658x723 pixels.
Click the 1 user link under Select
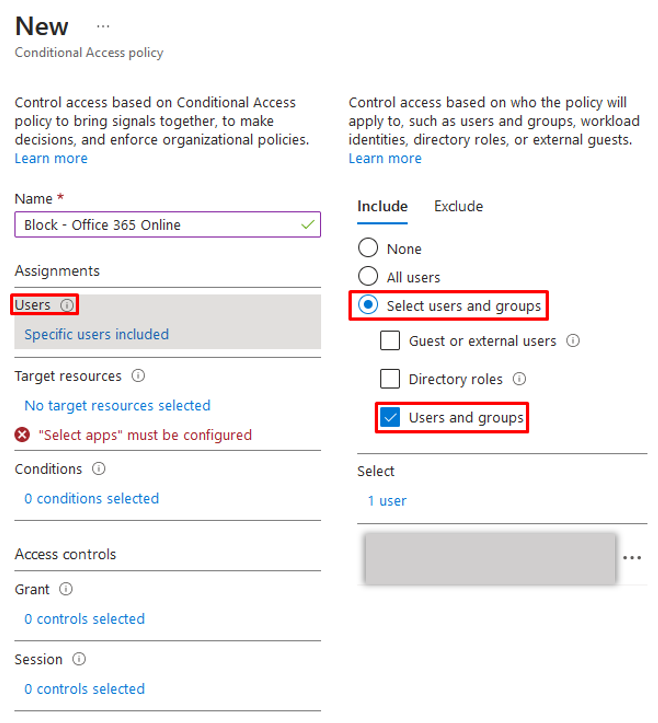tap(387, 501)
